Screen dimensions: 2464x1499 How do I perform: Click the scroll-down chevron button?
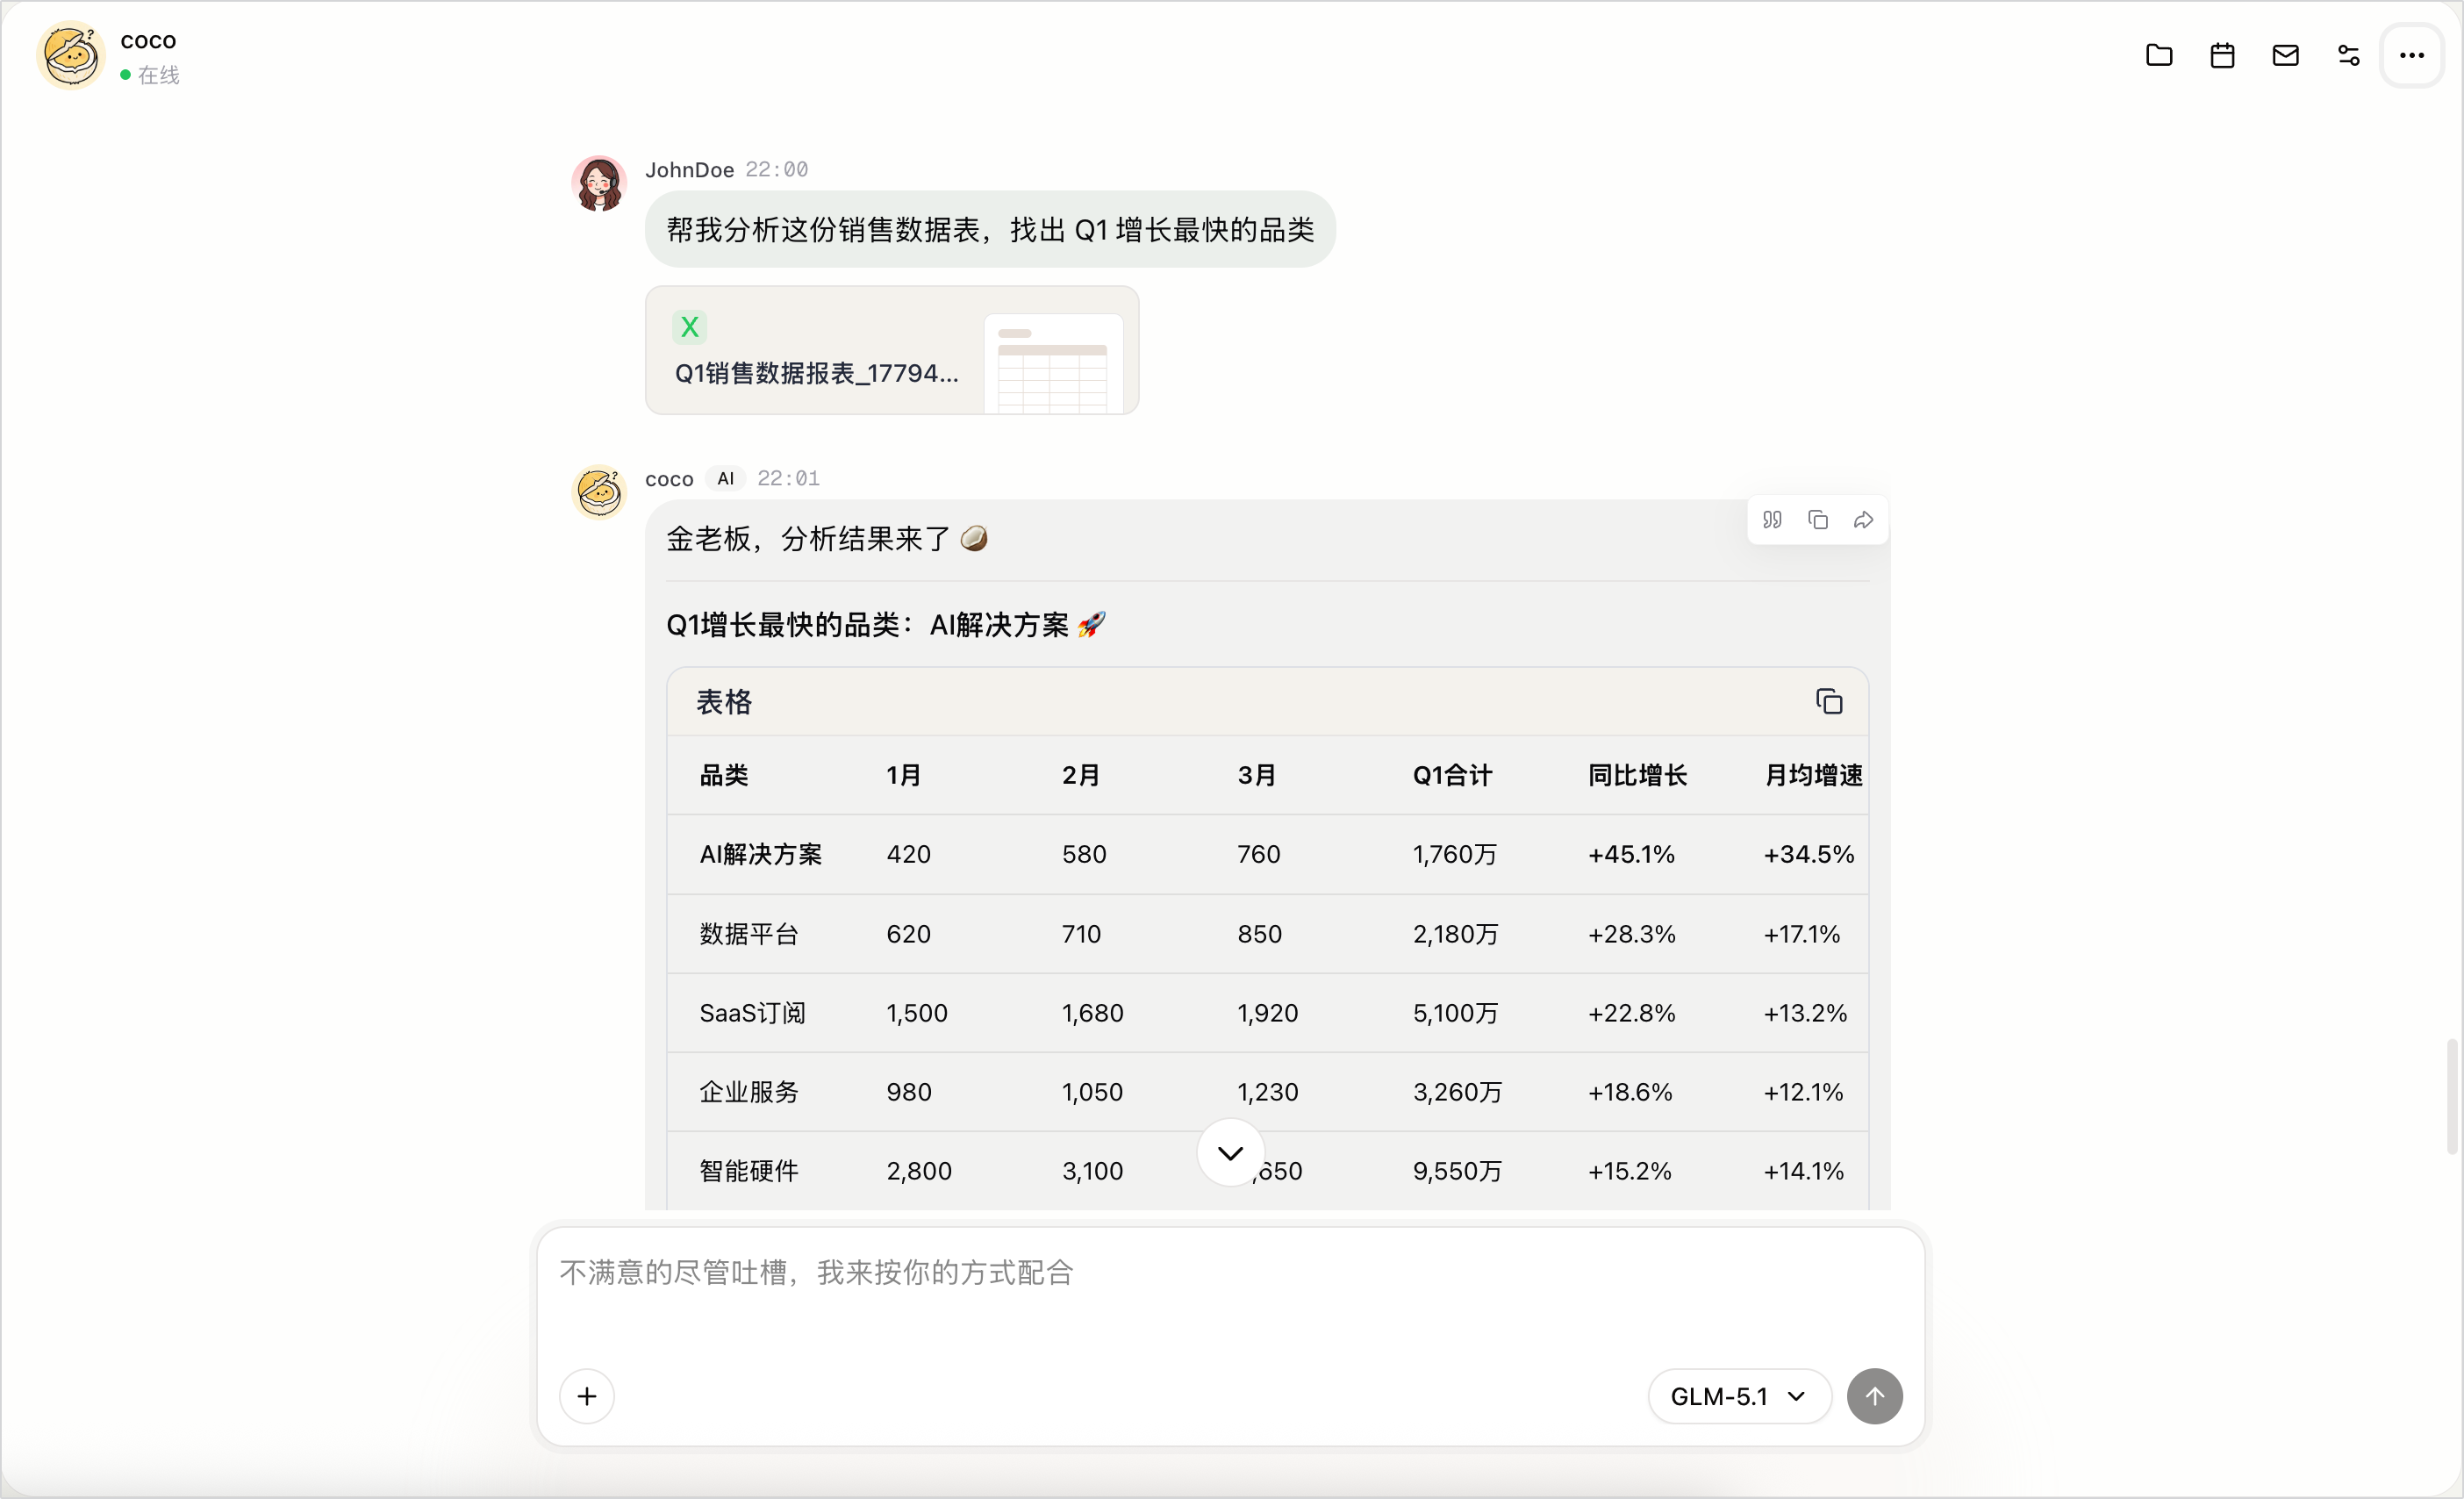tap(1231, 1153)
